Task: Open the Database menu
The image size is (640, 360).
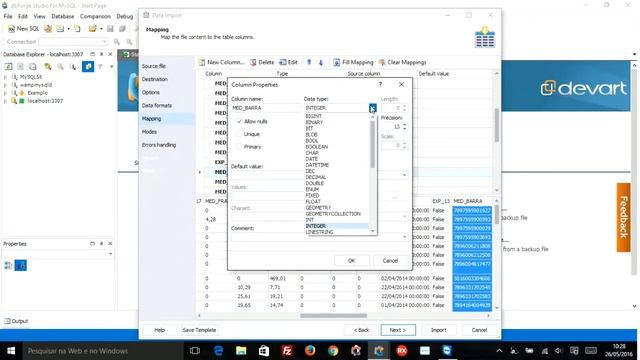Action: pyautogui.click(x=63, y=16)
